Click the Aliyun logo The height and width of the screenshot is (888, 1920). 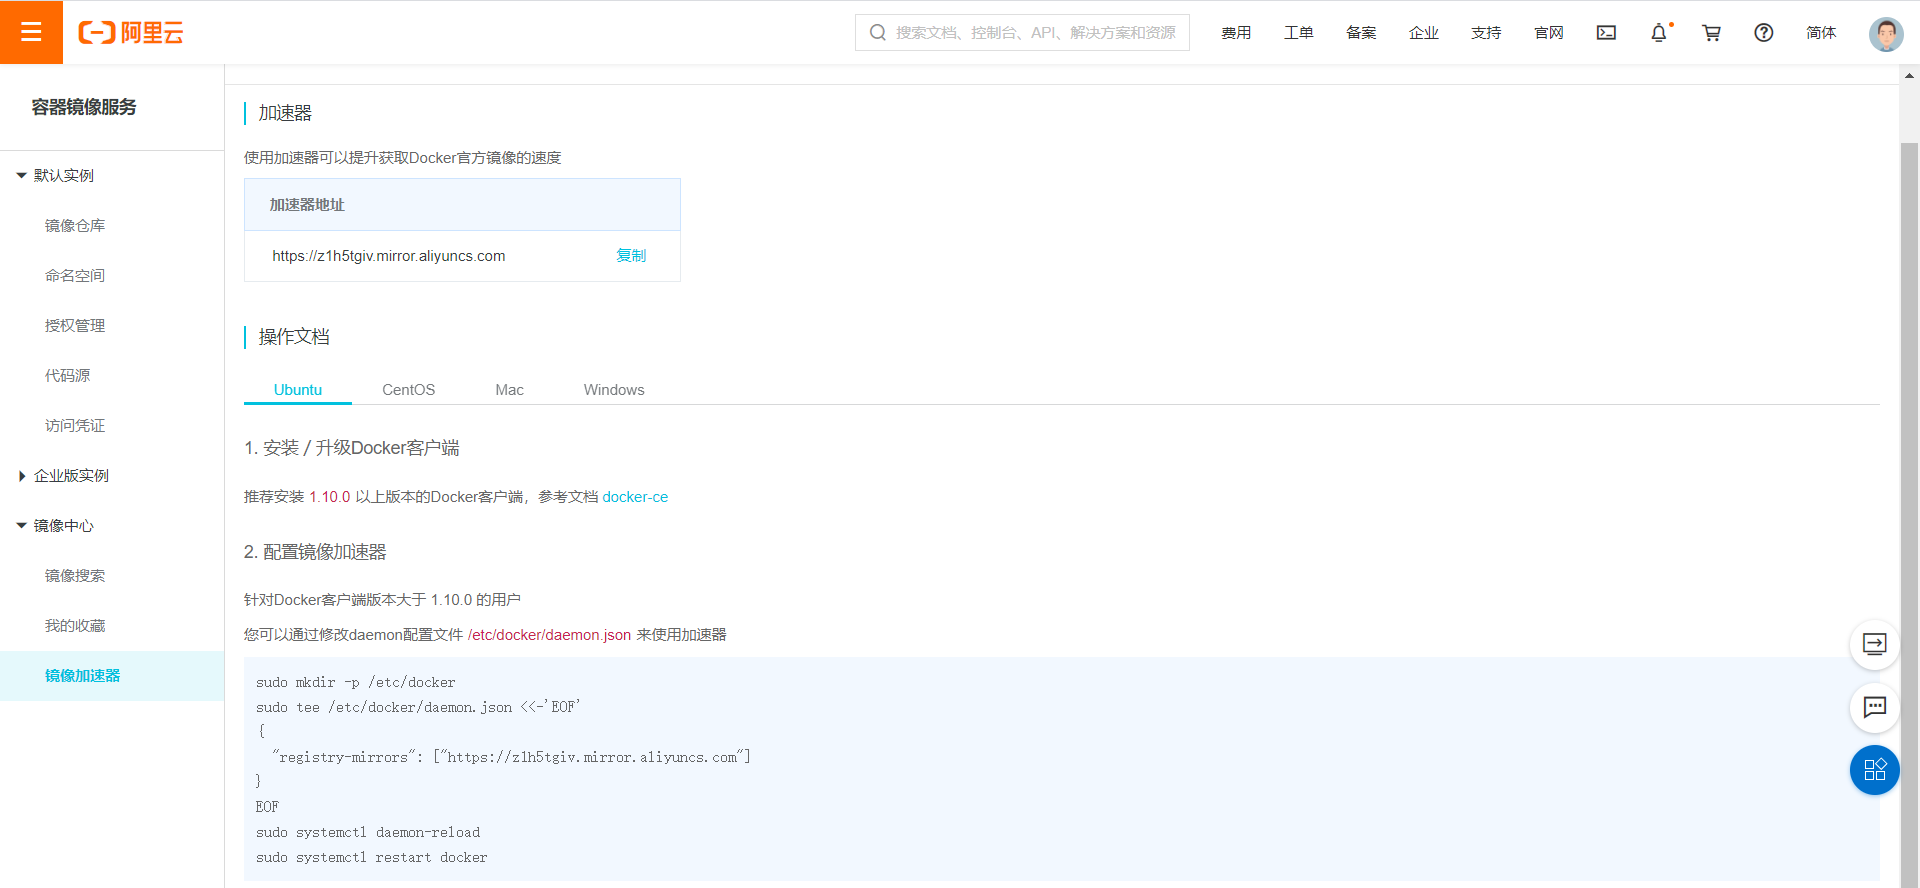131,33
